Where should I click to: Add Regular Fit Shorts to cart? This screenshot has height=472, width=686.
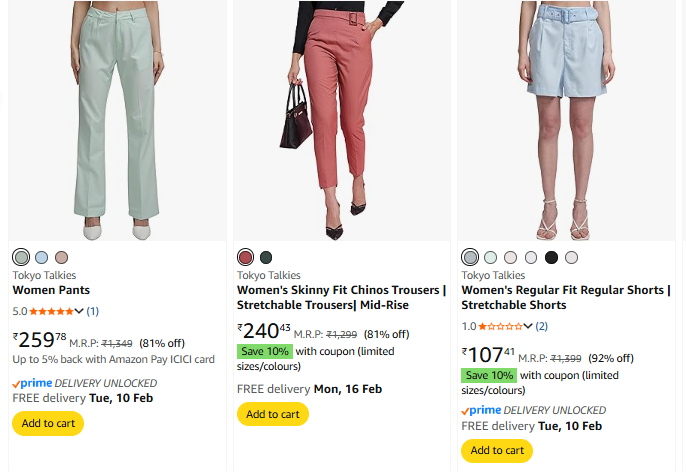497,450
